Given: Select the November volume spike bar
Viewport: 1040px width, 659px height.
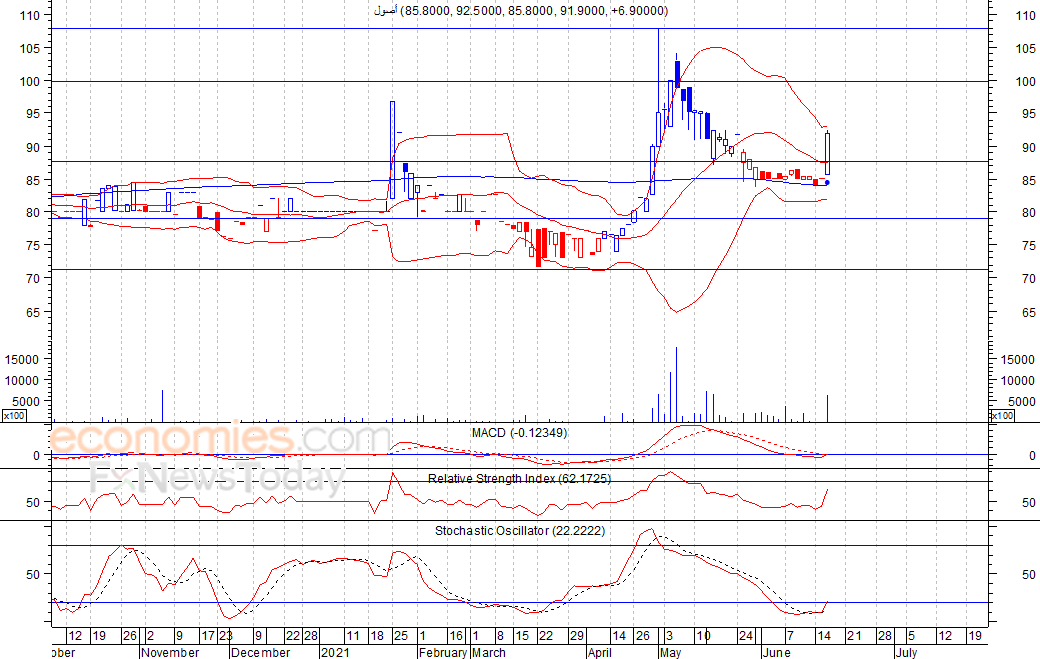Looking at the screenshot, I should [162, 406].
